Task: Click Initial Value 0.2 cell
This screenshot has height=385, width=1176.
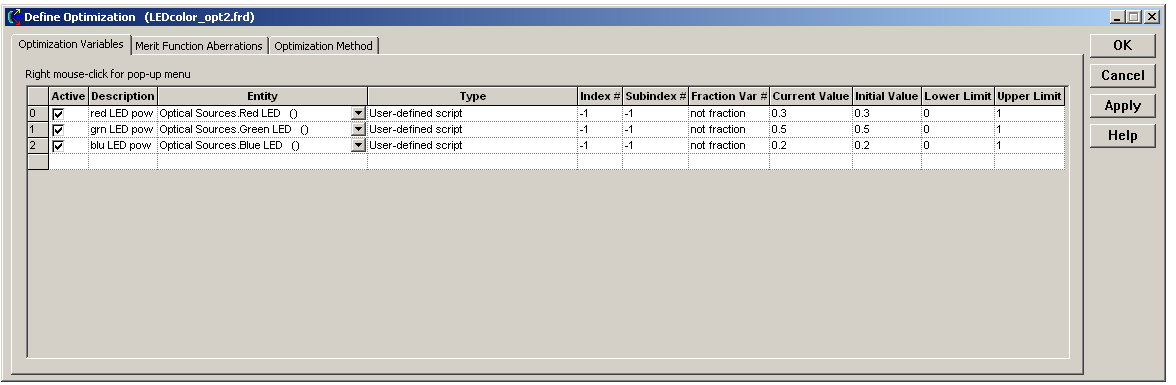Action: pos(886,146)
